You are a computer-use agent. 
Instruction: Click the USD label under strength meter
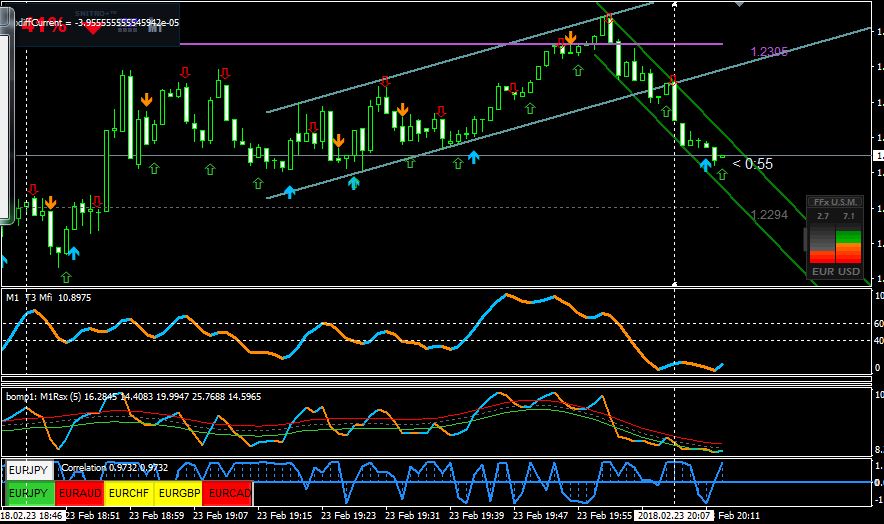point(848,271)
